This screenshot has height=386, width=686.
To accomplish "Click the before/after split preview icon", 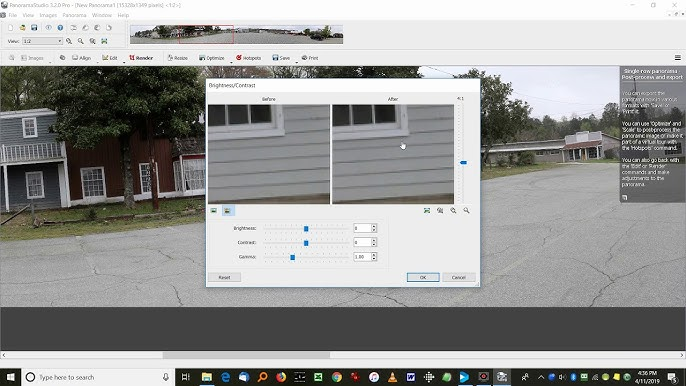I will pos(228,211).
